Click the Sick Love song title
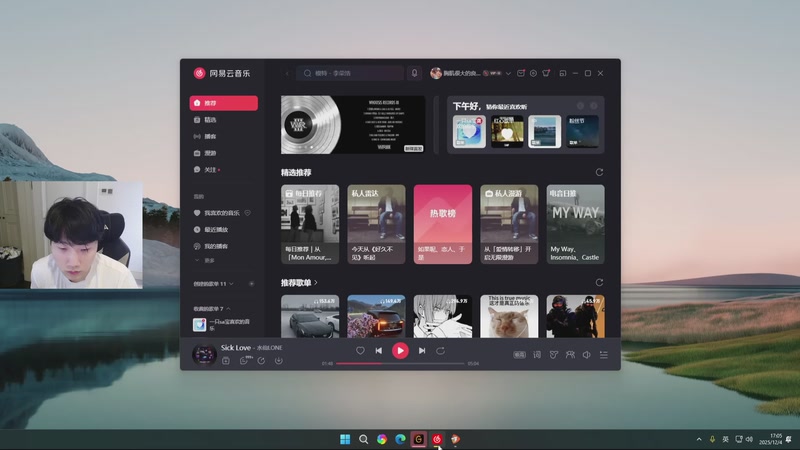The width and height of the screenshot is (800, 450). pos(236,348)
